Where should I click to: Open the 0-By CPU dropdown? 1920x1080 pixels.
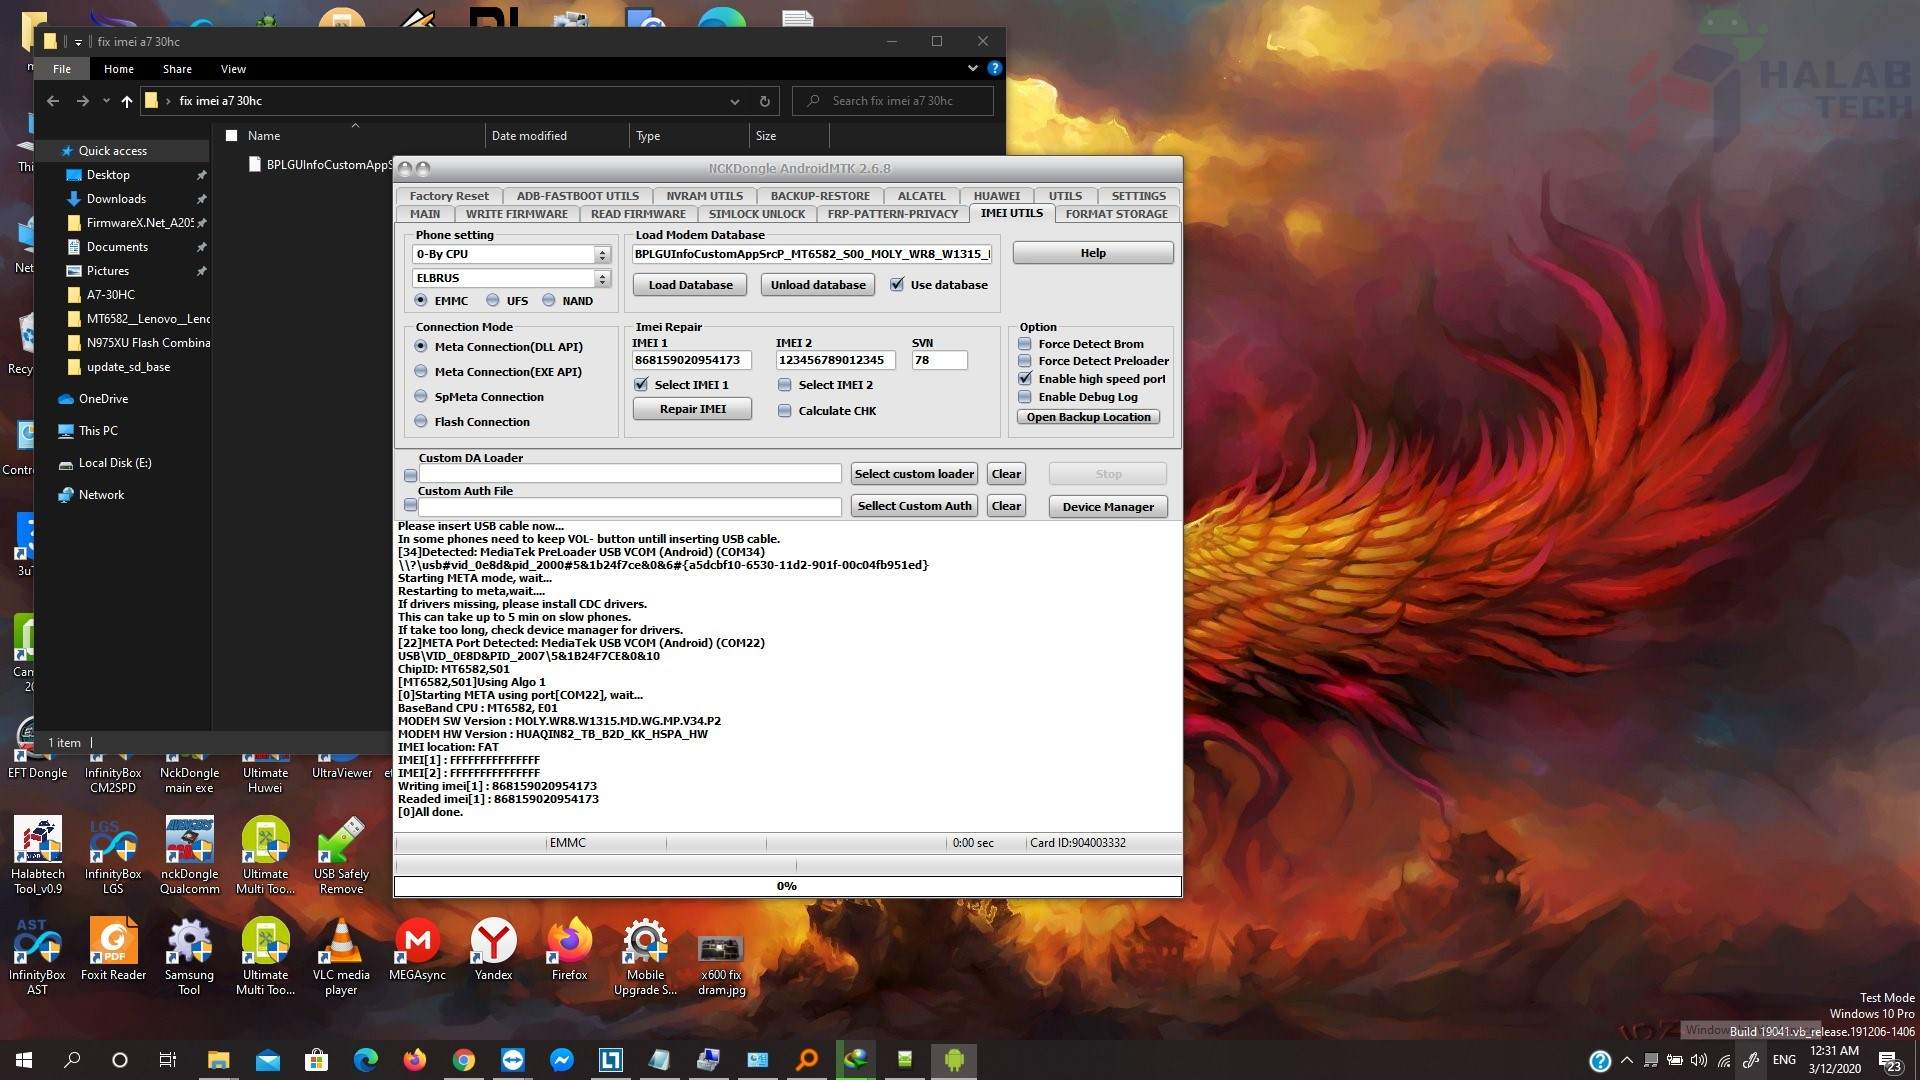point(602,254)
